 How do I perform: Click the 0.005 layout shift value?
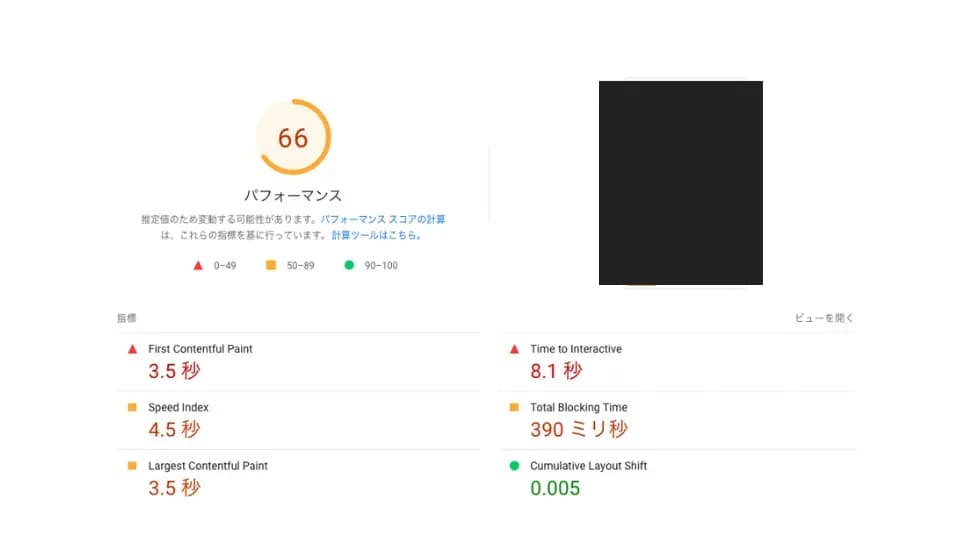[555, 488]
